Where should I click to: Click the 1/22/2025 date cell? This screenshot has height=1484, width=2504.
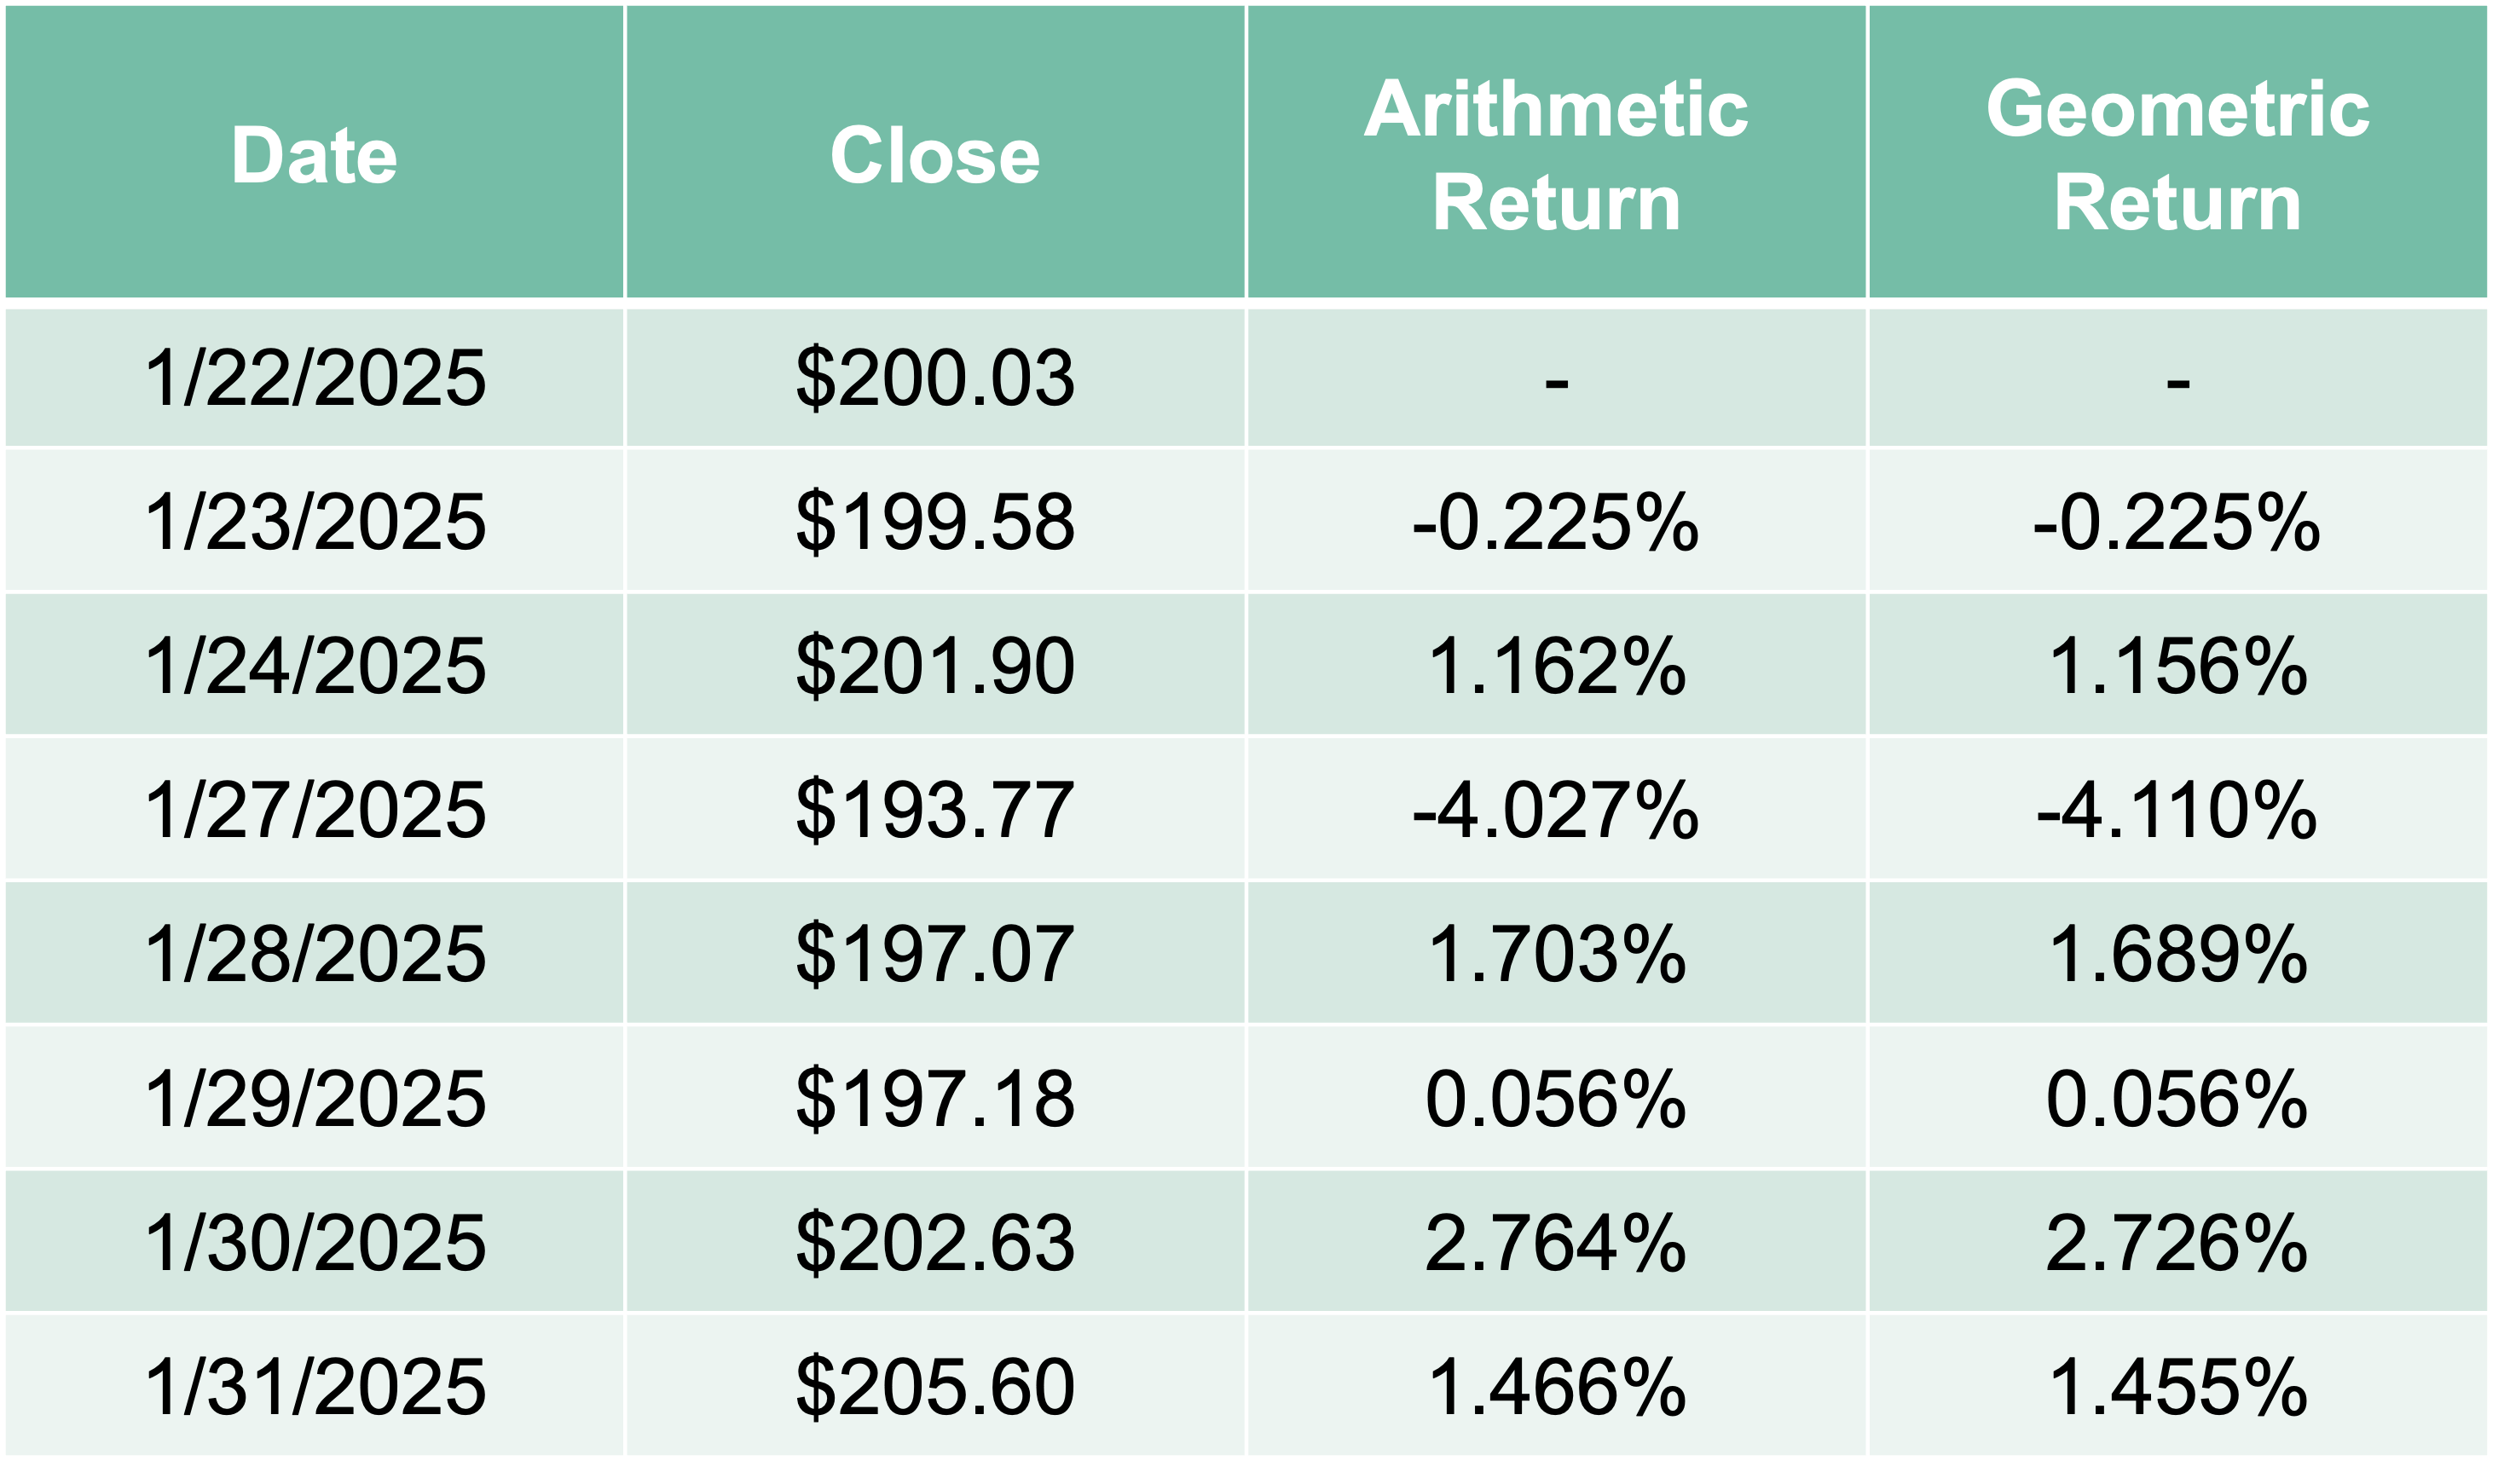point(315,378)
